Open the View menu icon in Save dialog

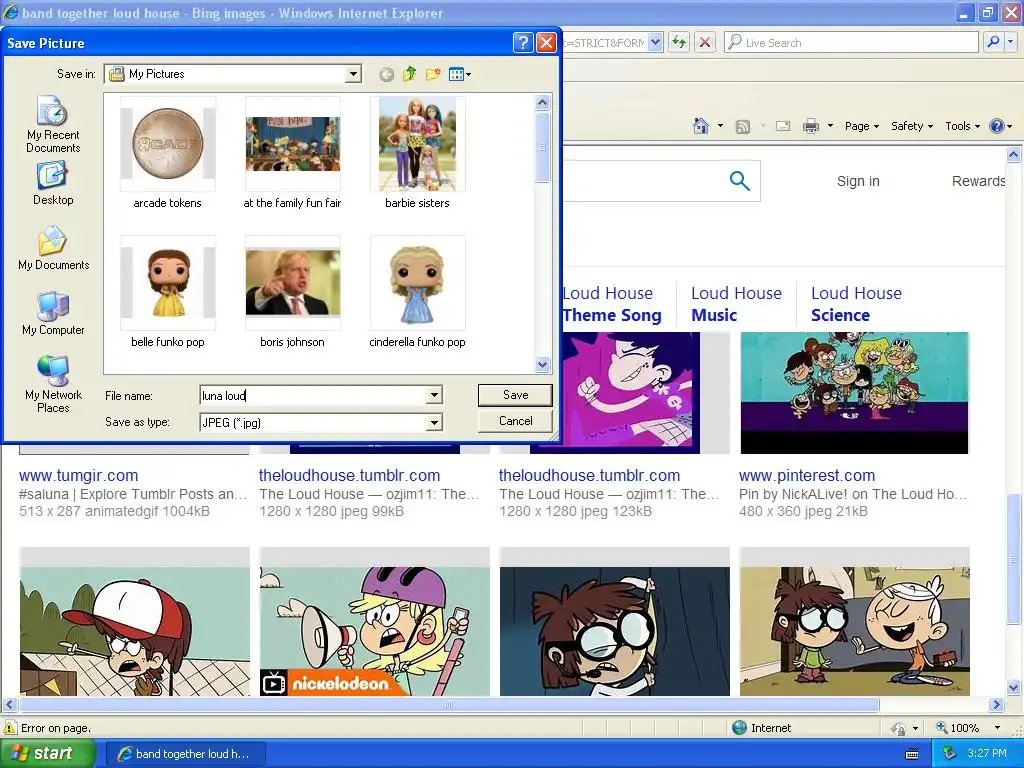(460, 74)
